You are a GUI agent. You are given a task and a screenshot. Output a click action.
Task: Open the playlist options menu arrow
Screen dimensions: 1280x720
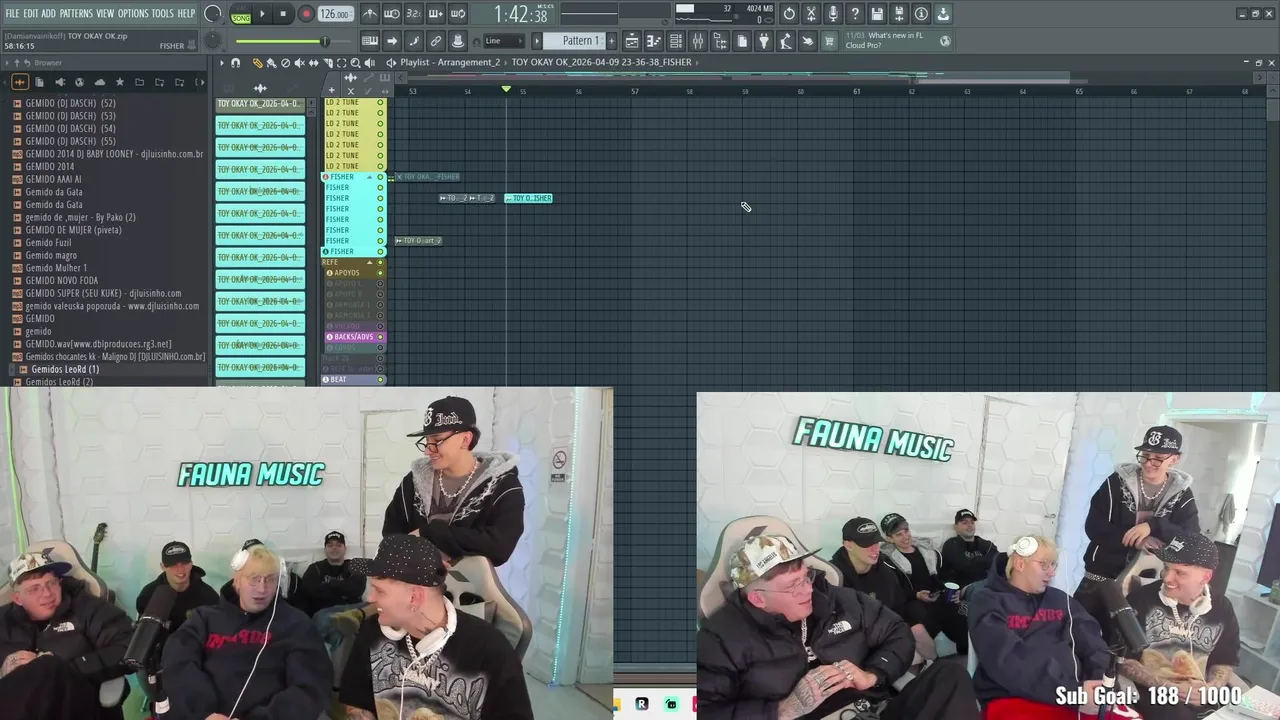(222, 62)
